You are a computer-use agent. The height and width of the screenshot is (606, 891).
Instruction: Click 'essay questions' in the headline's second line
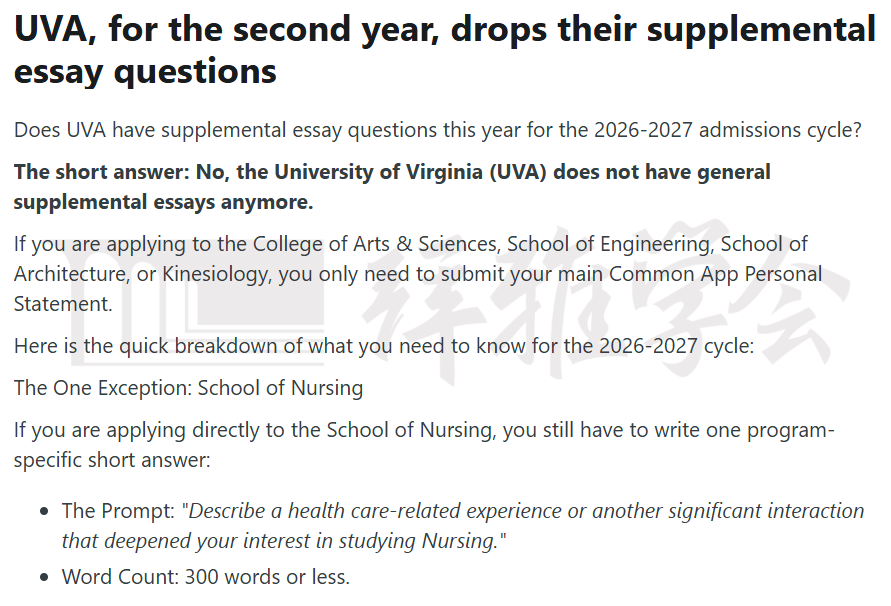click(145, 72)
